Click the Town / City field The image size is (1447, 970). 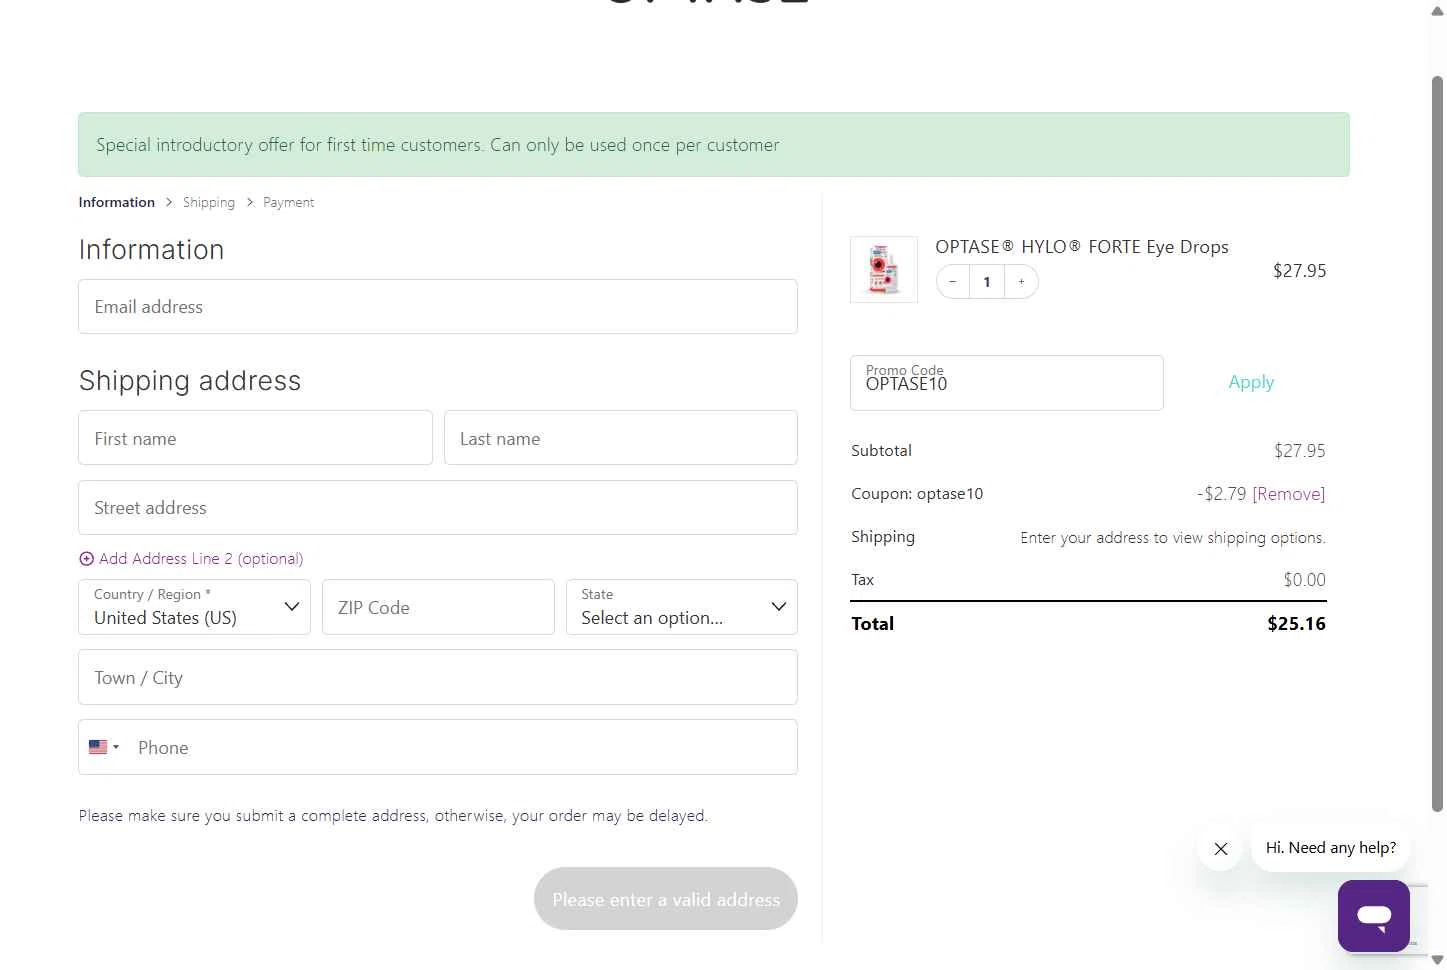pyautogui.click(x=438, y=677)
